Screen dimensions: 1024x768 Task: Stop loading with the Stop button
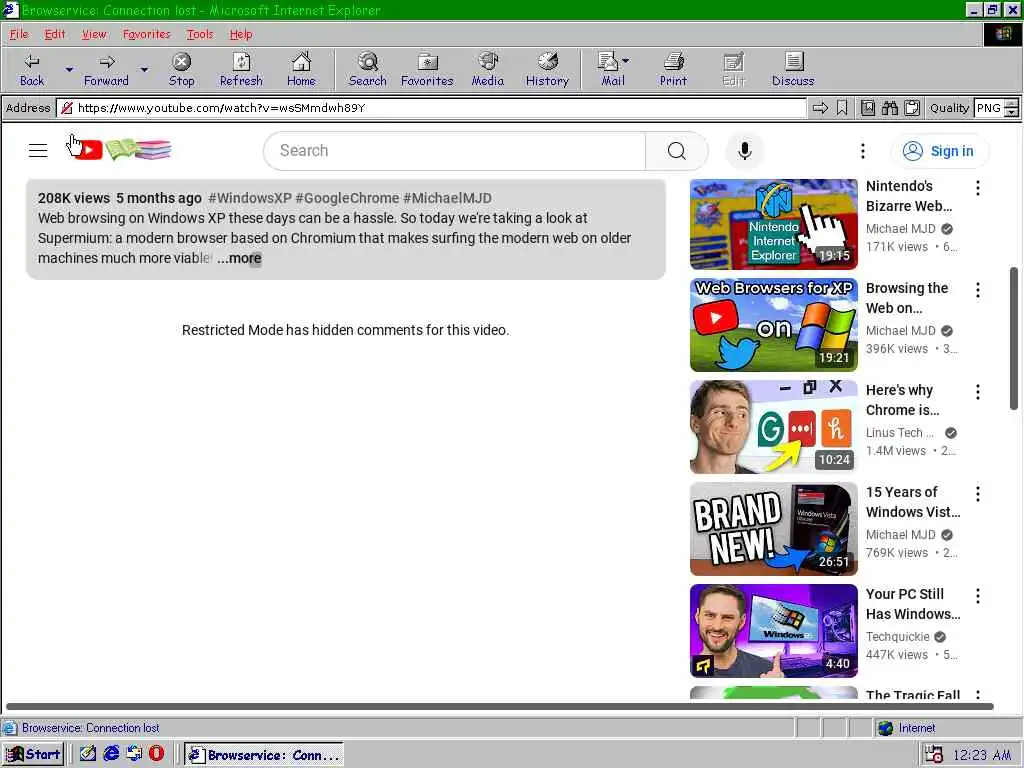point(182,70)
